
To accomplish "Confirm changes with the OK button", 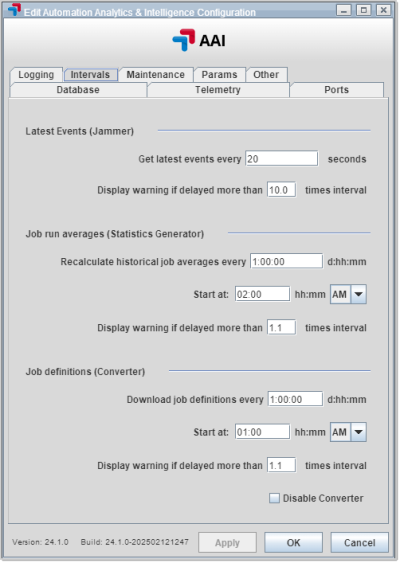I will coord(293,543).
